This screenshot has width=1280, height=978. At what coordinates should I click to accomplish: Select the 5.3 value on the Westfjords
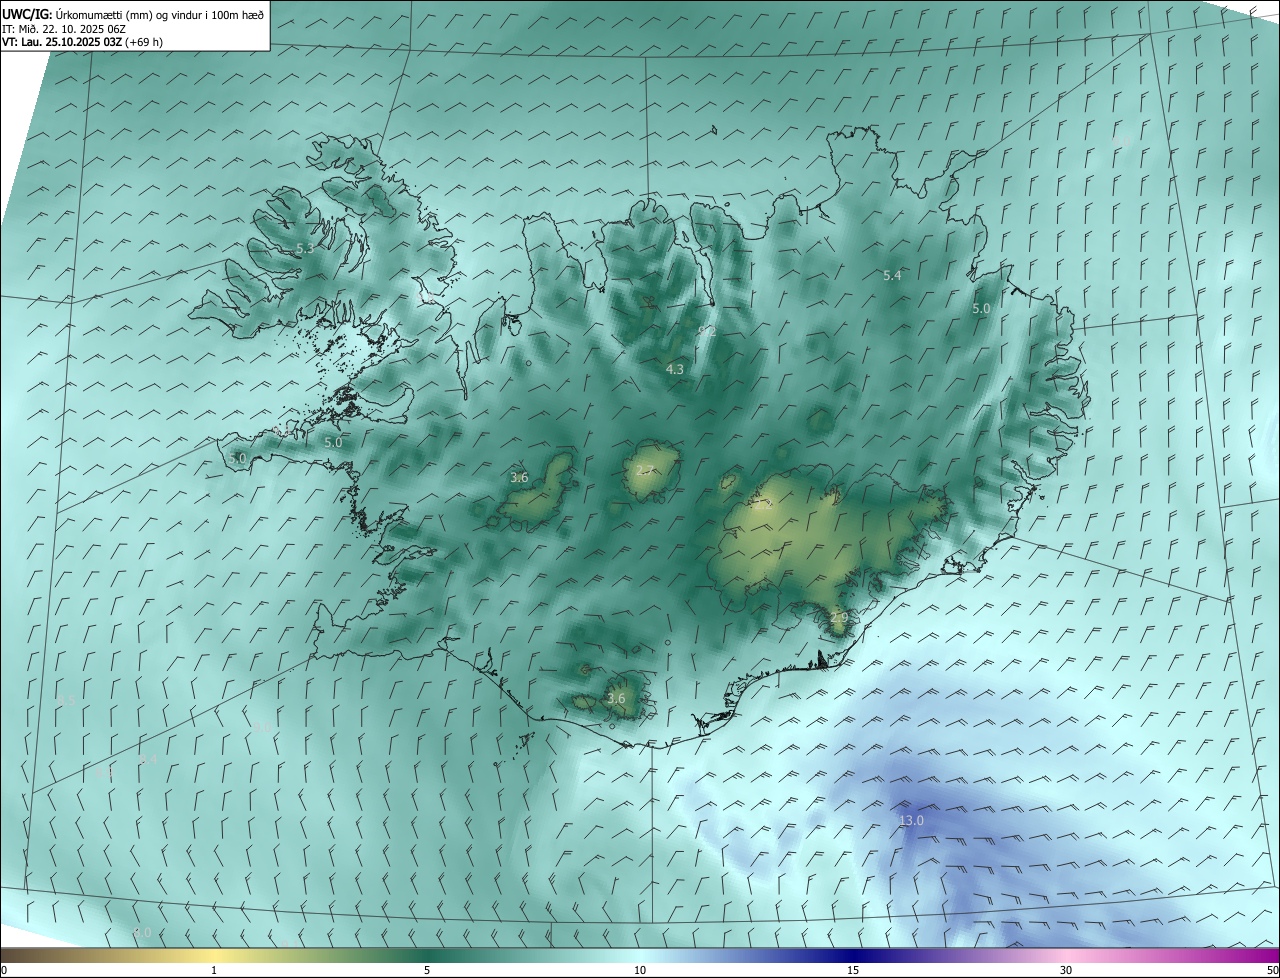click(x=305, y=248)
